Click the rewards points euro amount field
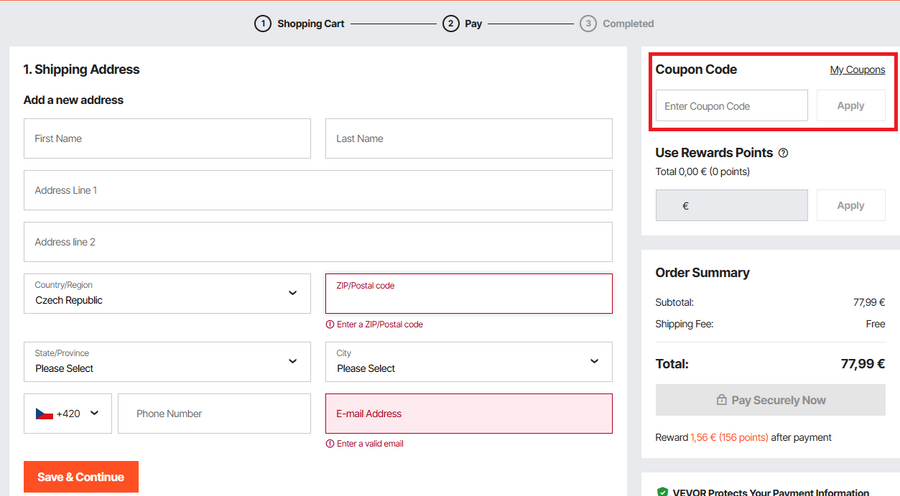900x496 pixels. click(731, 206)
